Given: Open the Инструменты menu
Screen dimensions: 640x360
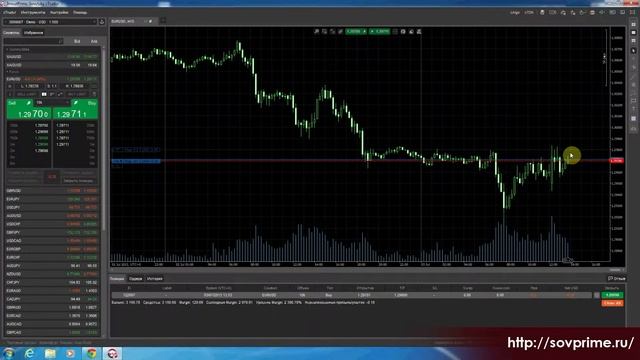Looking at the screenshot, I should [x=33, y=12].
